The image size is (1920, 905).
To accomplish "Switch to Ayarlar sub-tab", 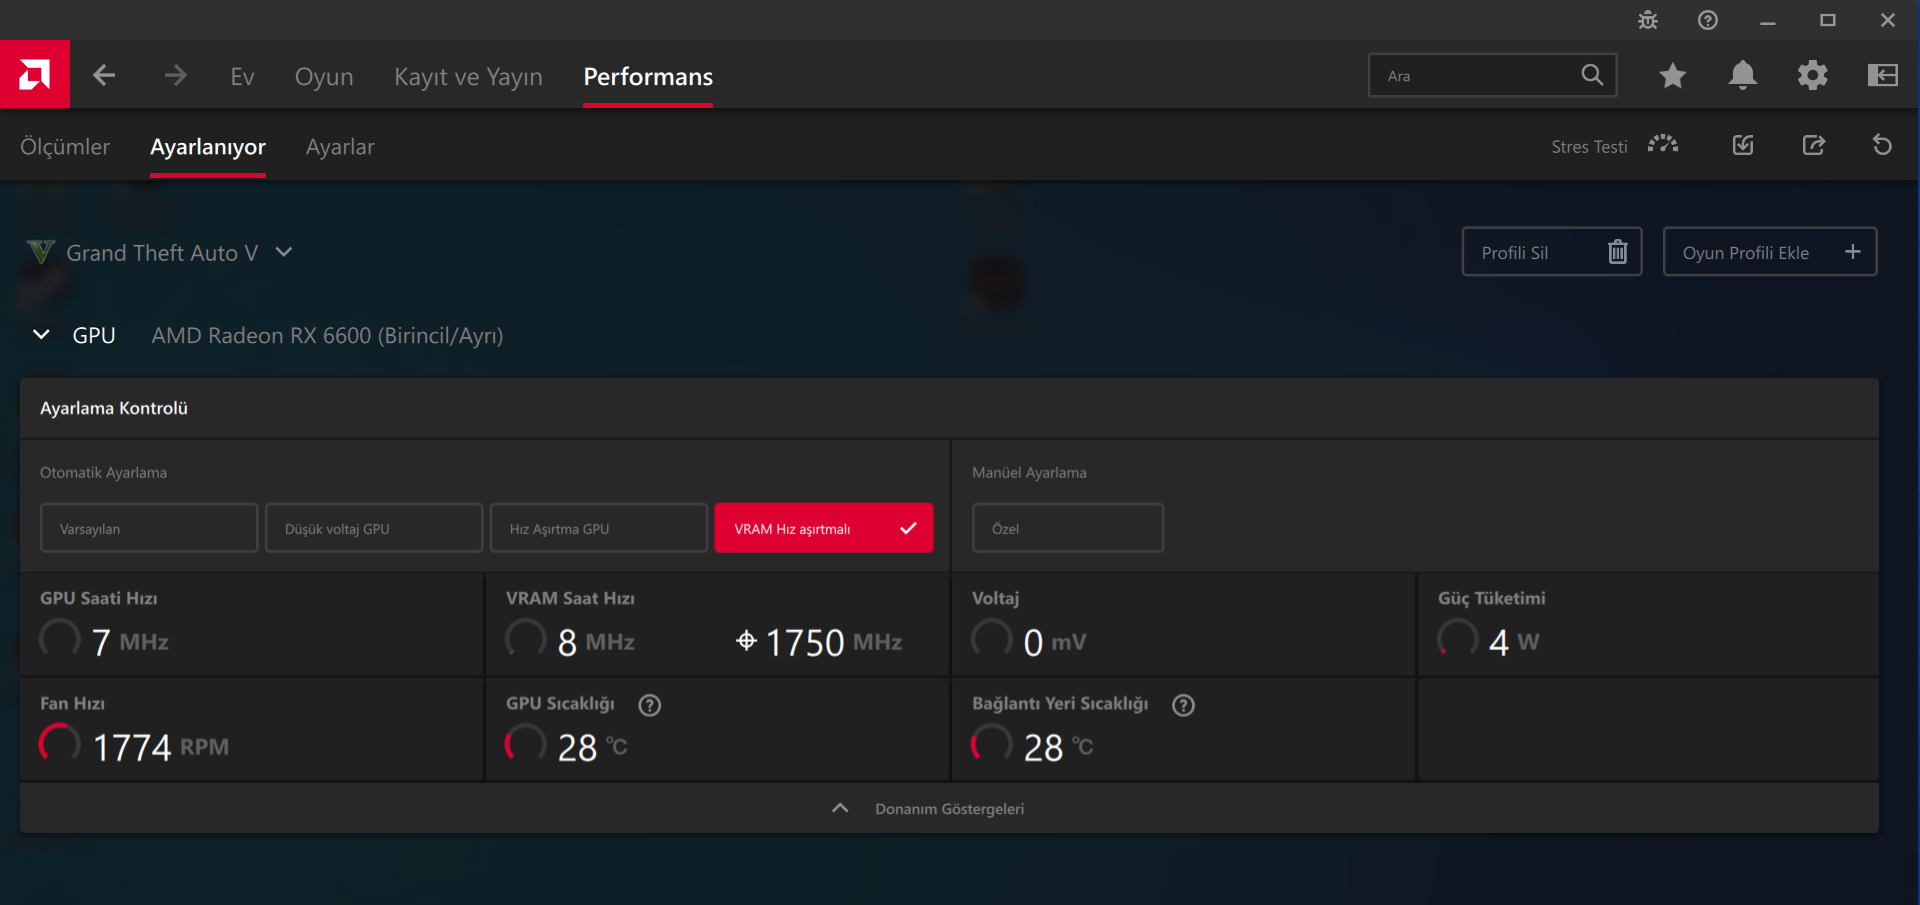I will 340,146.
